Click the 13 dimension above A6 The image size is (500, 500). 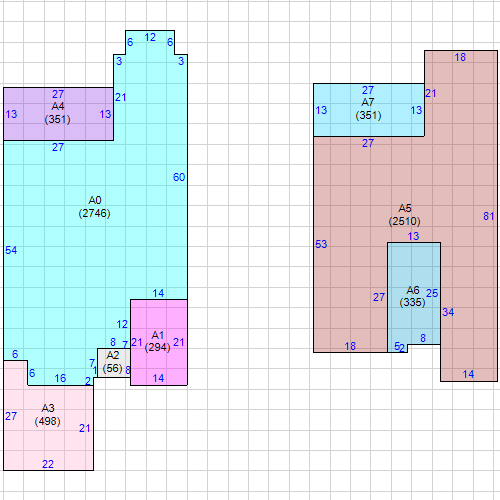413,236
